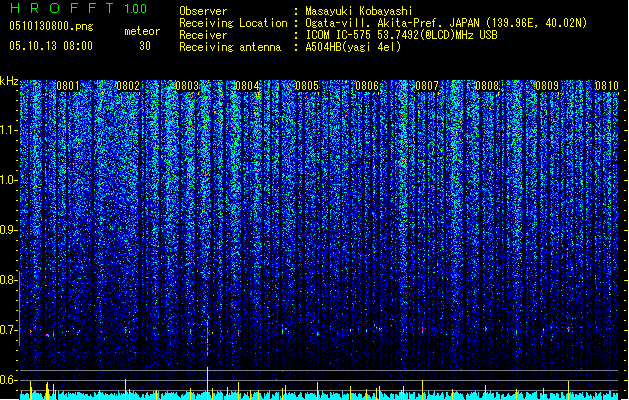
Task: Click the 0.8 kHz axis tick label
Action: [8, 280]
